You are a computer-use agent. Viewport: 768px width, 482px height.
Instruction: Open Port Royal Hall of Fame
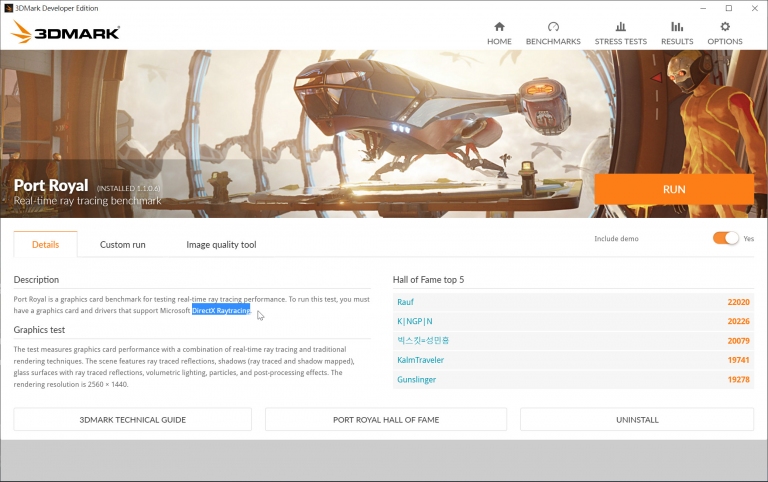[386, 420]
